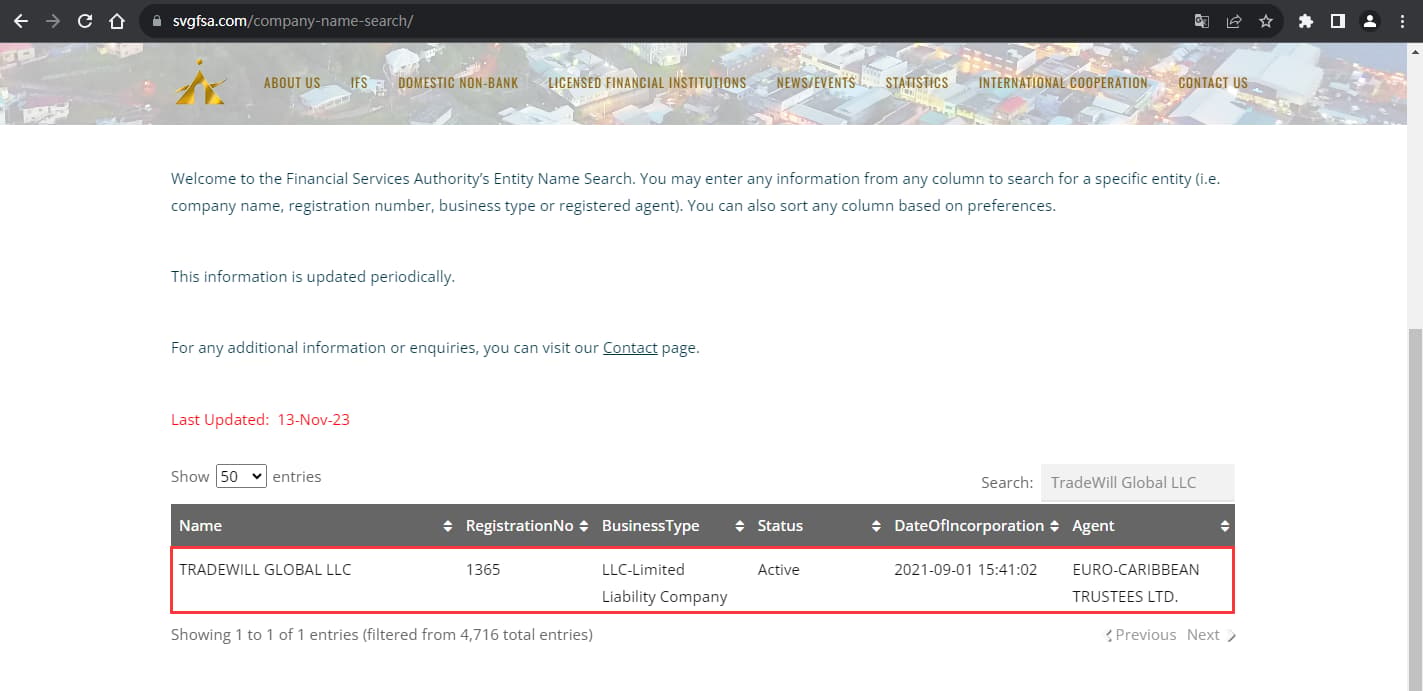Follow the Contact page link
1423x691 pixels.
point(630,348)
